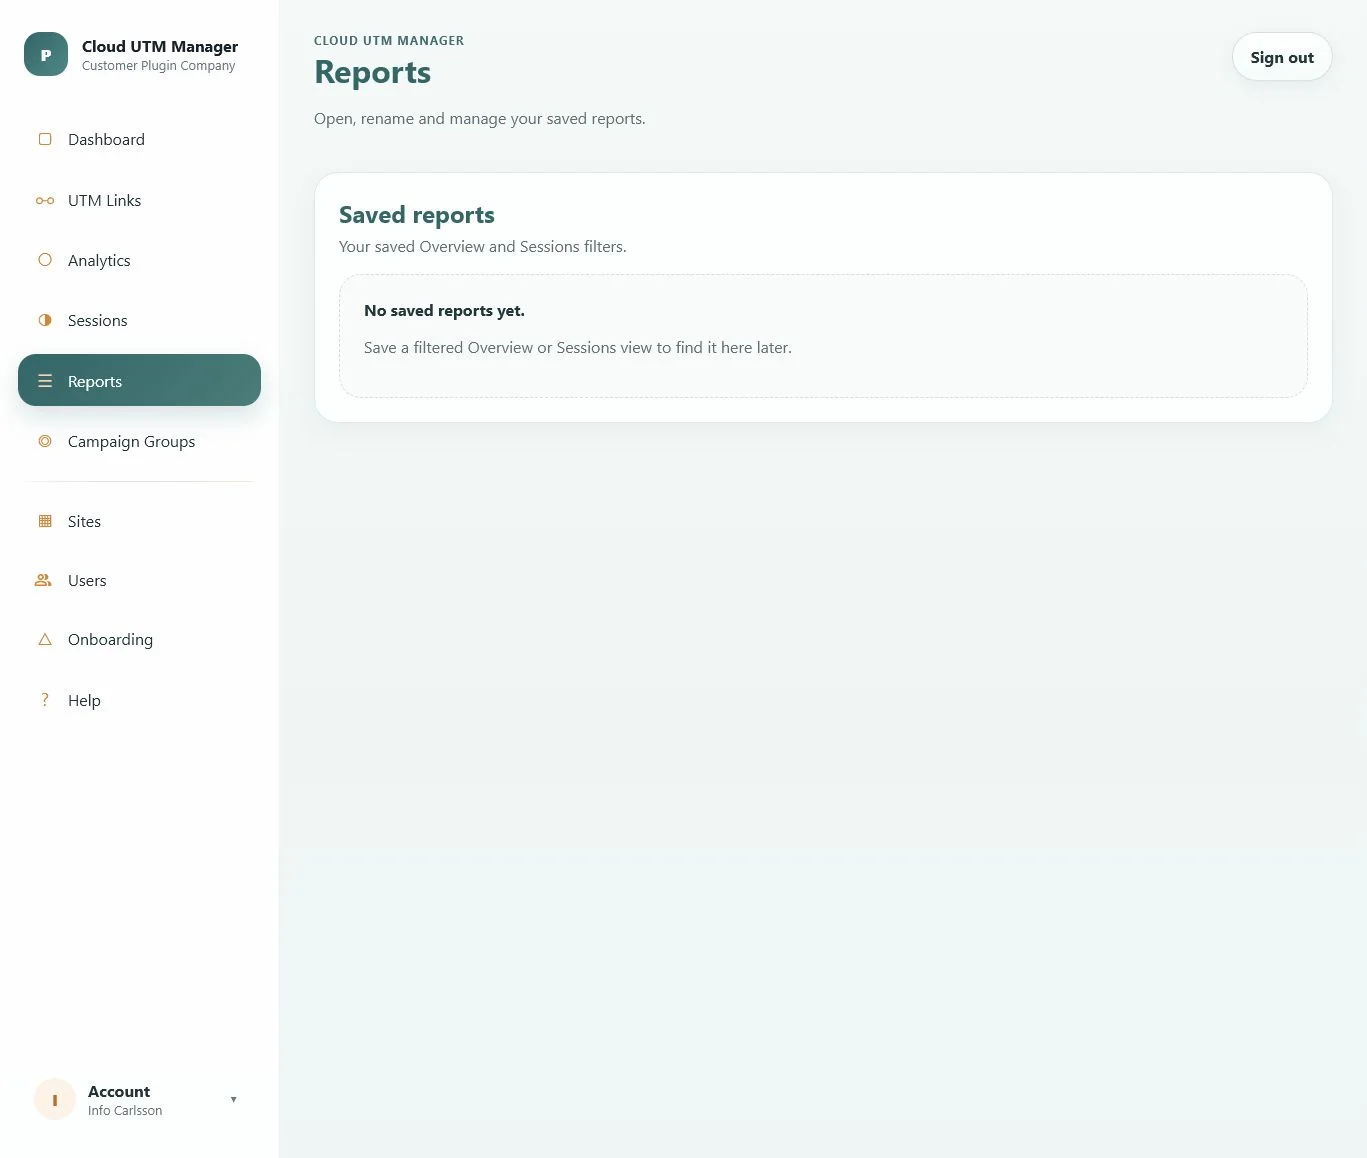Open Campaign Groups
The width and height of the screenshot is (1367, 1158).
139,441
